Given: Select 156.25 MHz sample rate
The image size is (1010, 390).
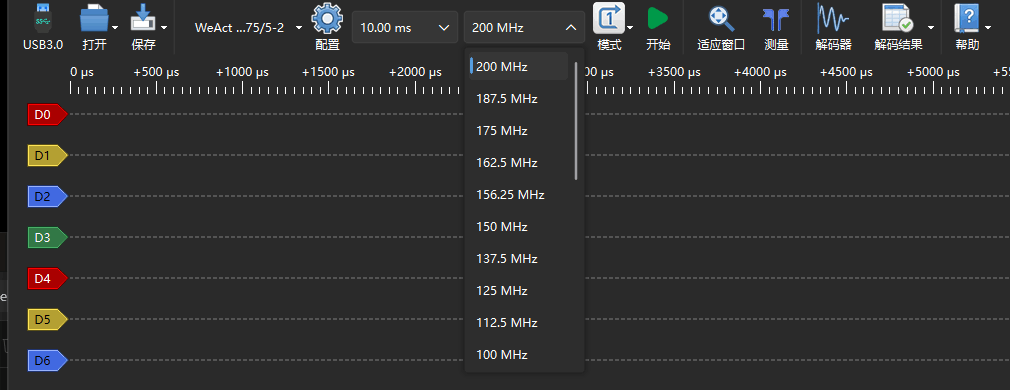Looking at the screenshot, I should coord(519,195).
